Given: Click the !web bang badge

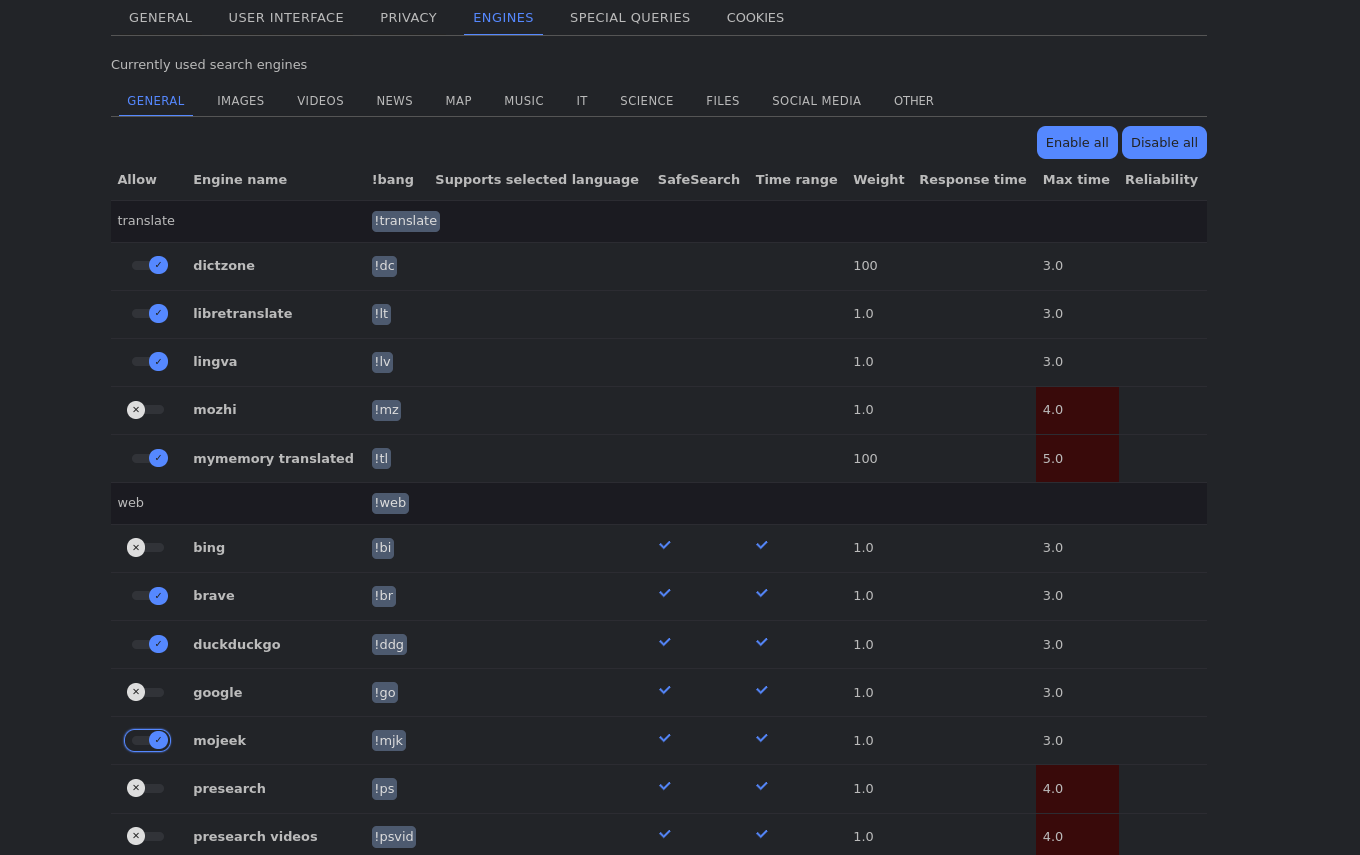Looking at the screenshot, I should pos(390,503).
